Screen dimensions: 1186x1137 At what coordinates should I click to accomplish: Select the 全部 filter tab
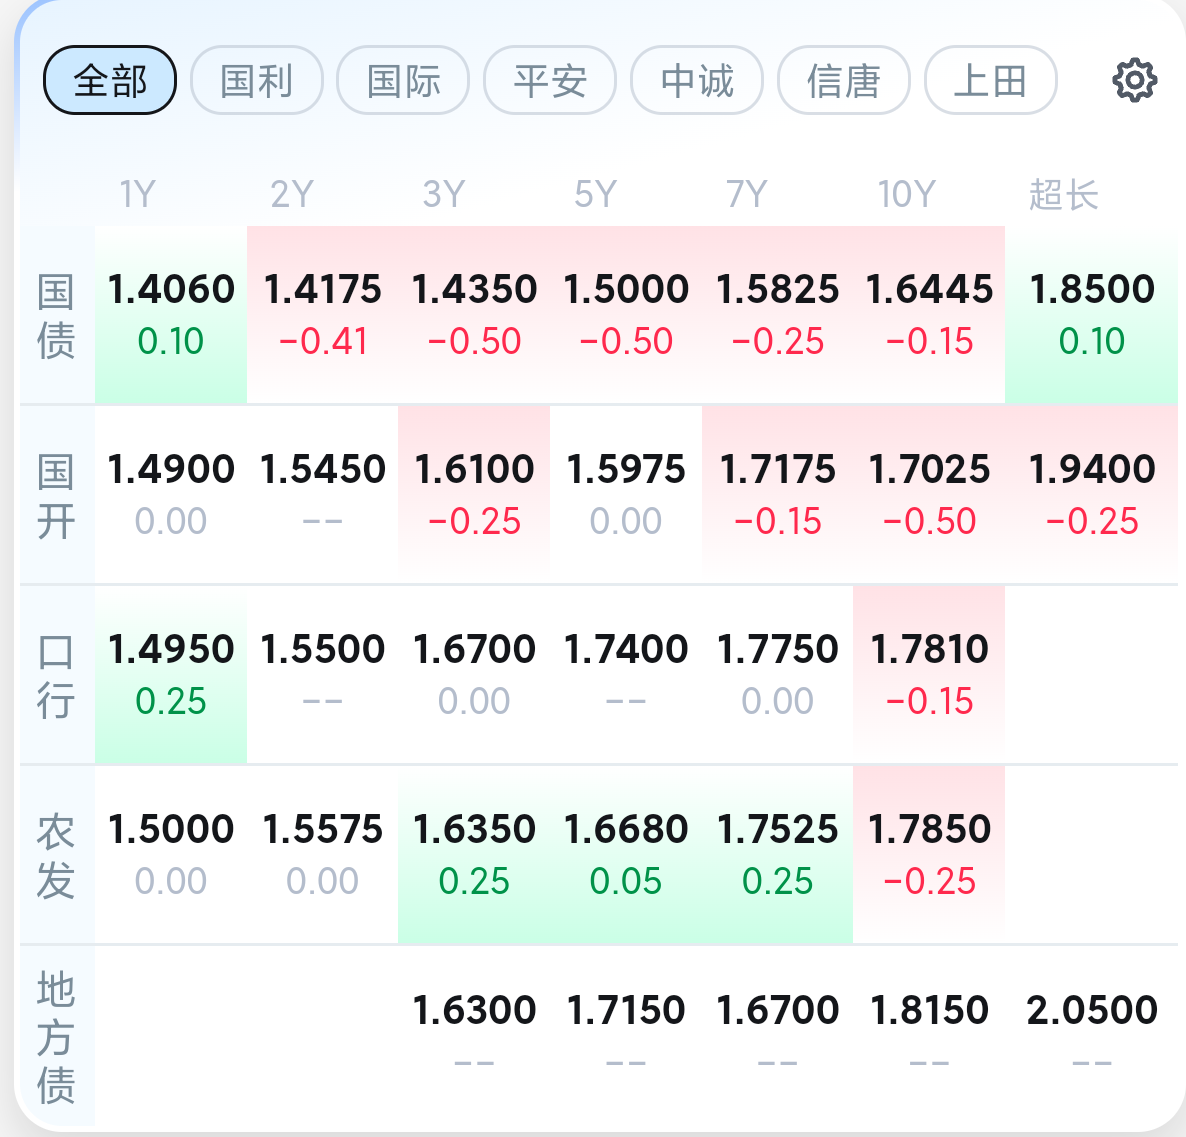110,80
